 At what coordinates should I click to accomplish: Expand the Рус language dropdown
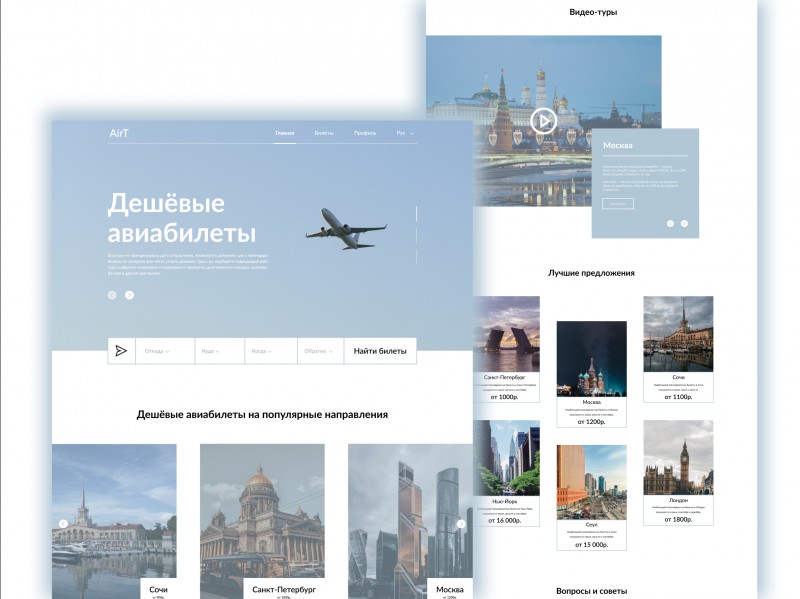click(405, 133)
